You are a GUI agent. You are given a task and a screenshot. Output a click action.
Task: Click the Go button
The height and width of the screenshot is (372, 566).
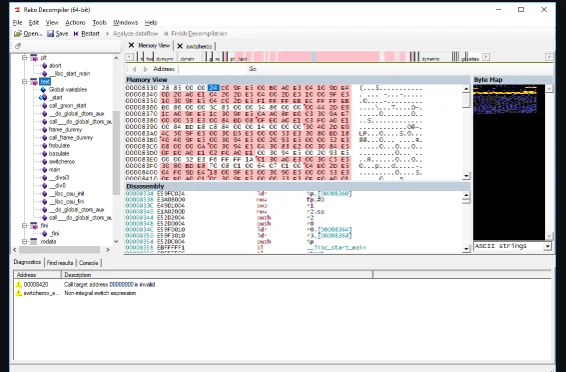(252, 69)
